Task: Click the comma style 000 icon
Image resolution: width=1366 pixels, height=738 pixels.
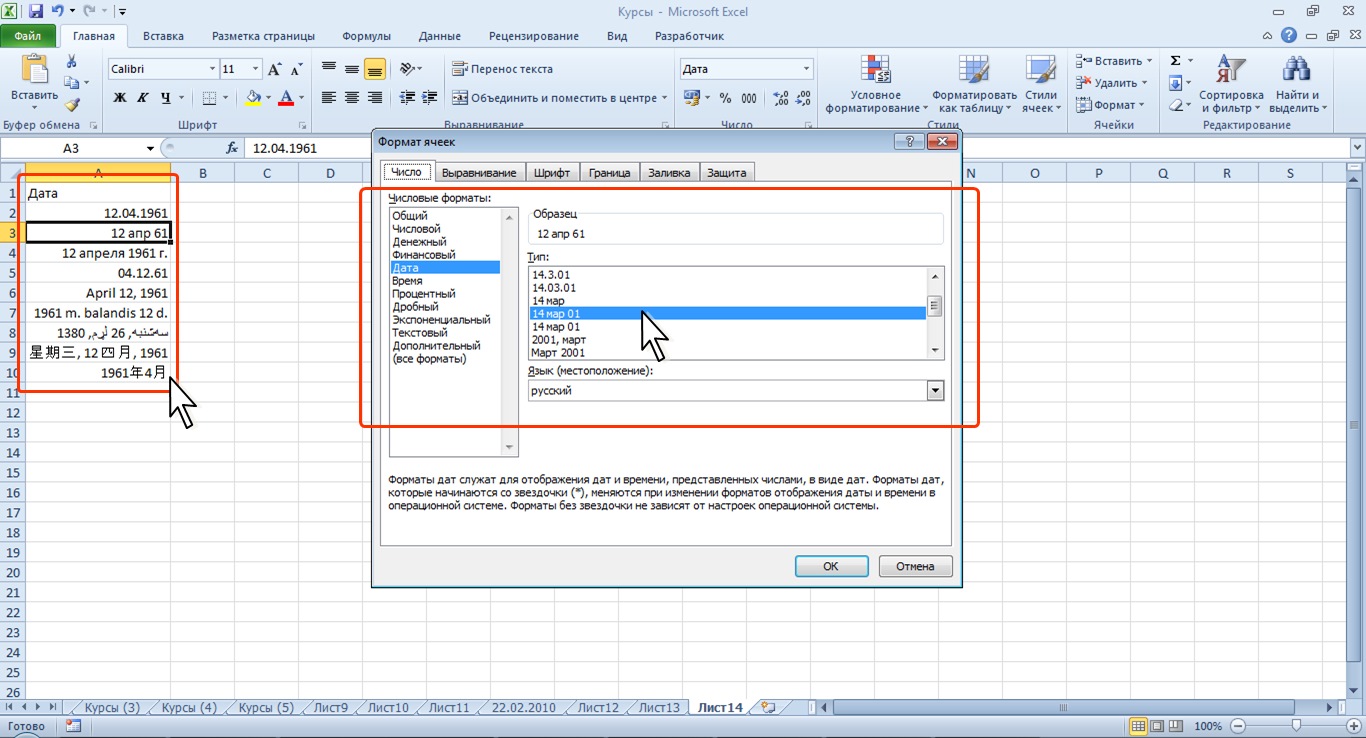Action: tap(750, 98)
